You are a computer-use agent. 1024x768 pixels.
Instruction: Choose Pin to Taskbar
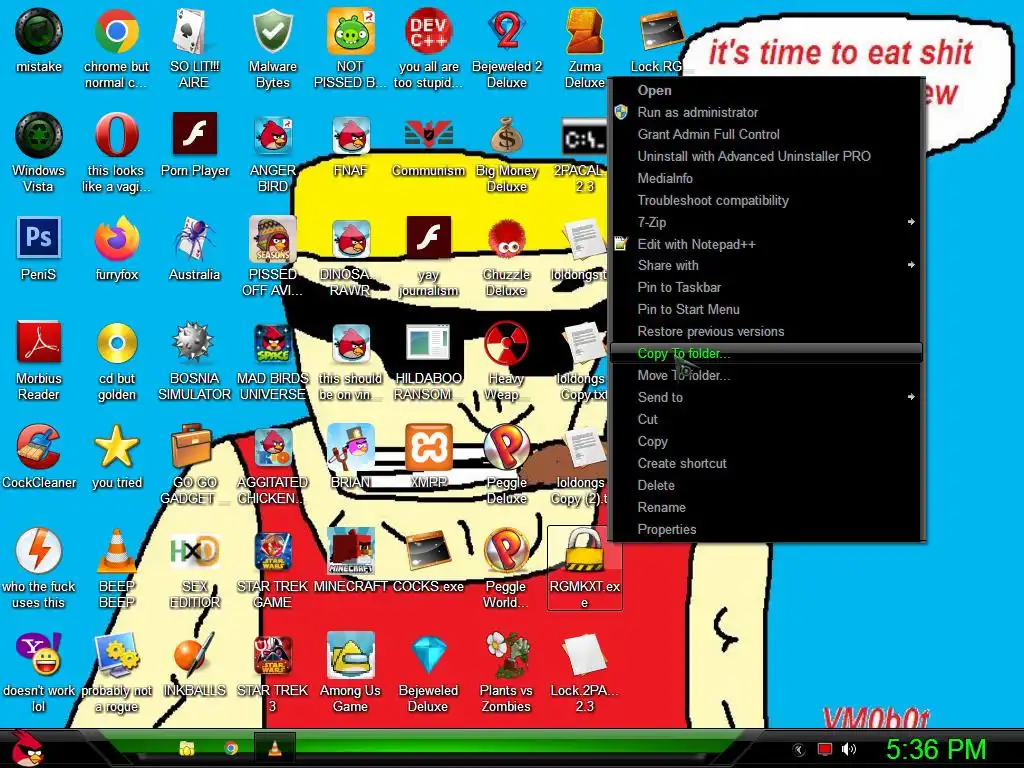[x=767, y=287]
